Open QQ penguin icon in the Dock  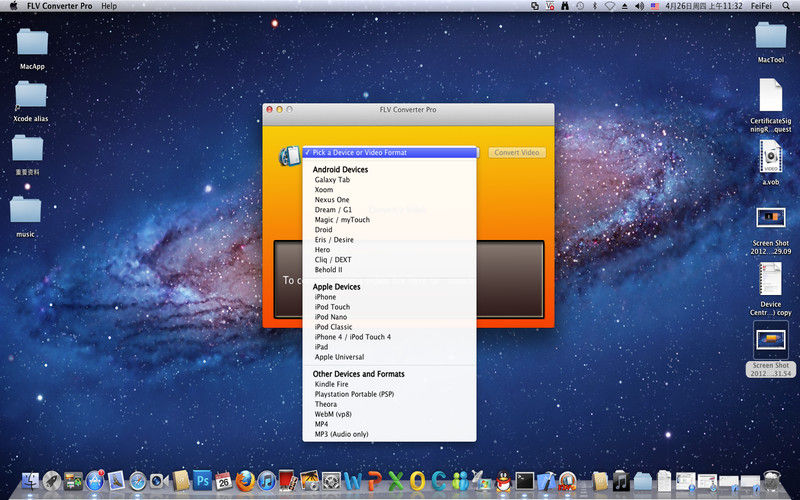coord(504,481)
